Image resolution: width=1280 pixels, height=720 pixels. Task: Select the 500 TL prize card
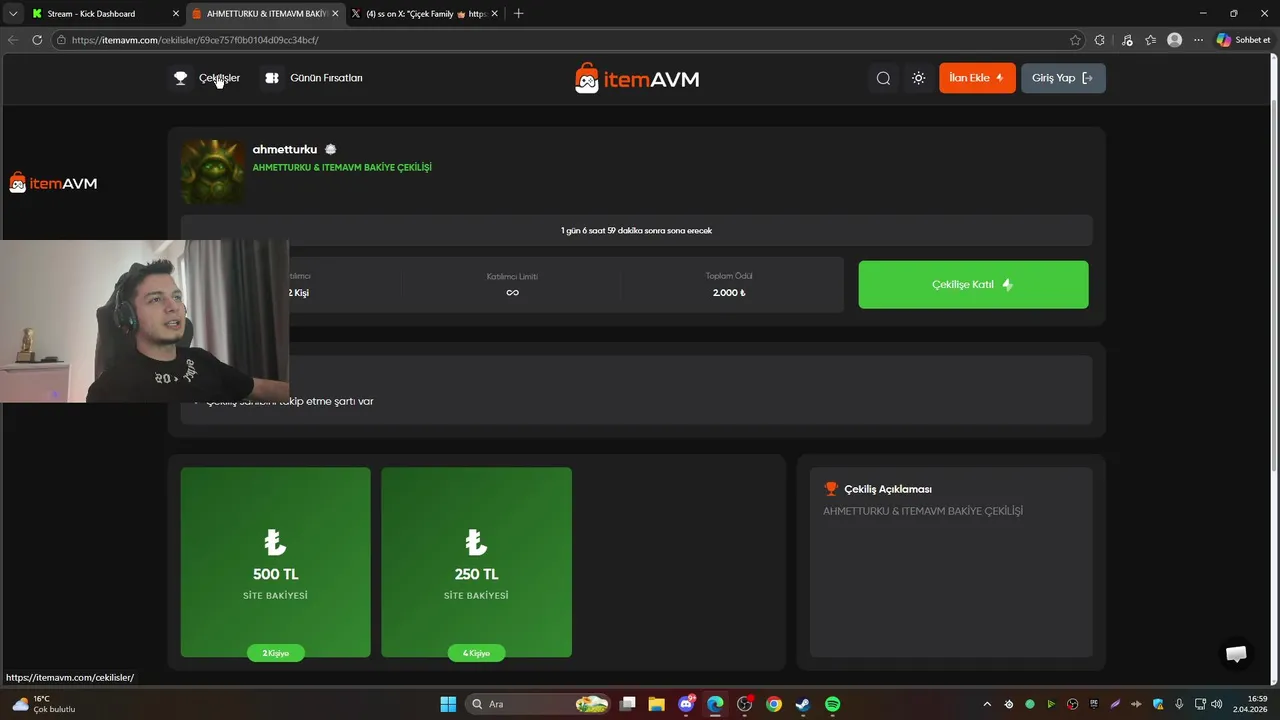click(x=275, y=562)
